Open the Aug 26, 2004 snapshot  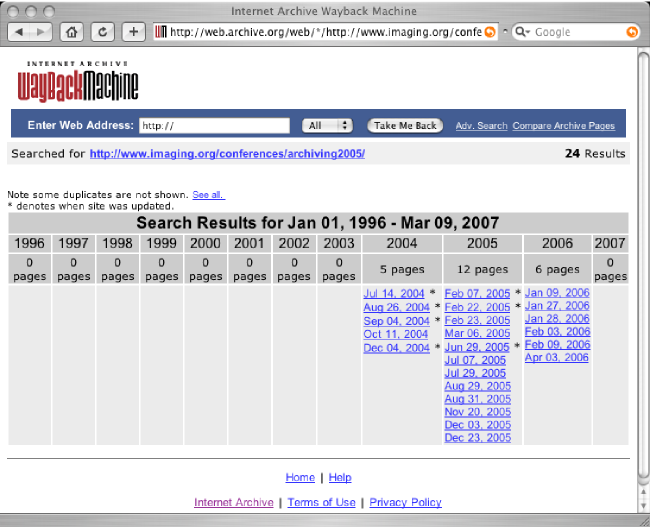[396, 308]
